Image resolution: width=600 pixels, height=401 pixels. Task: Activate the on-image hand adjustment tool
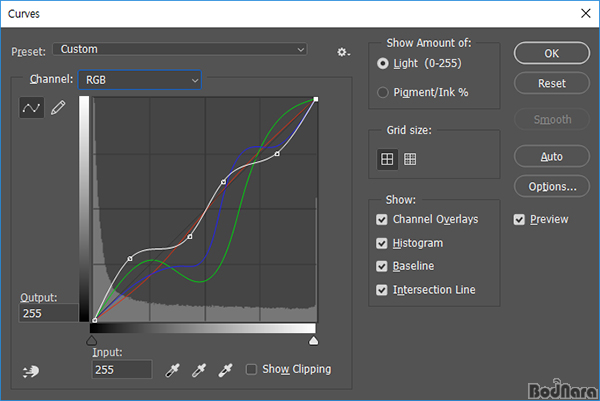tap(31, 371)
